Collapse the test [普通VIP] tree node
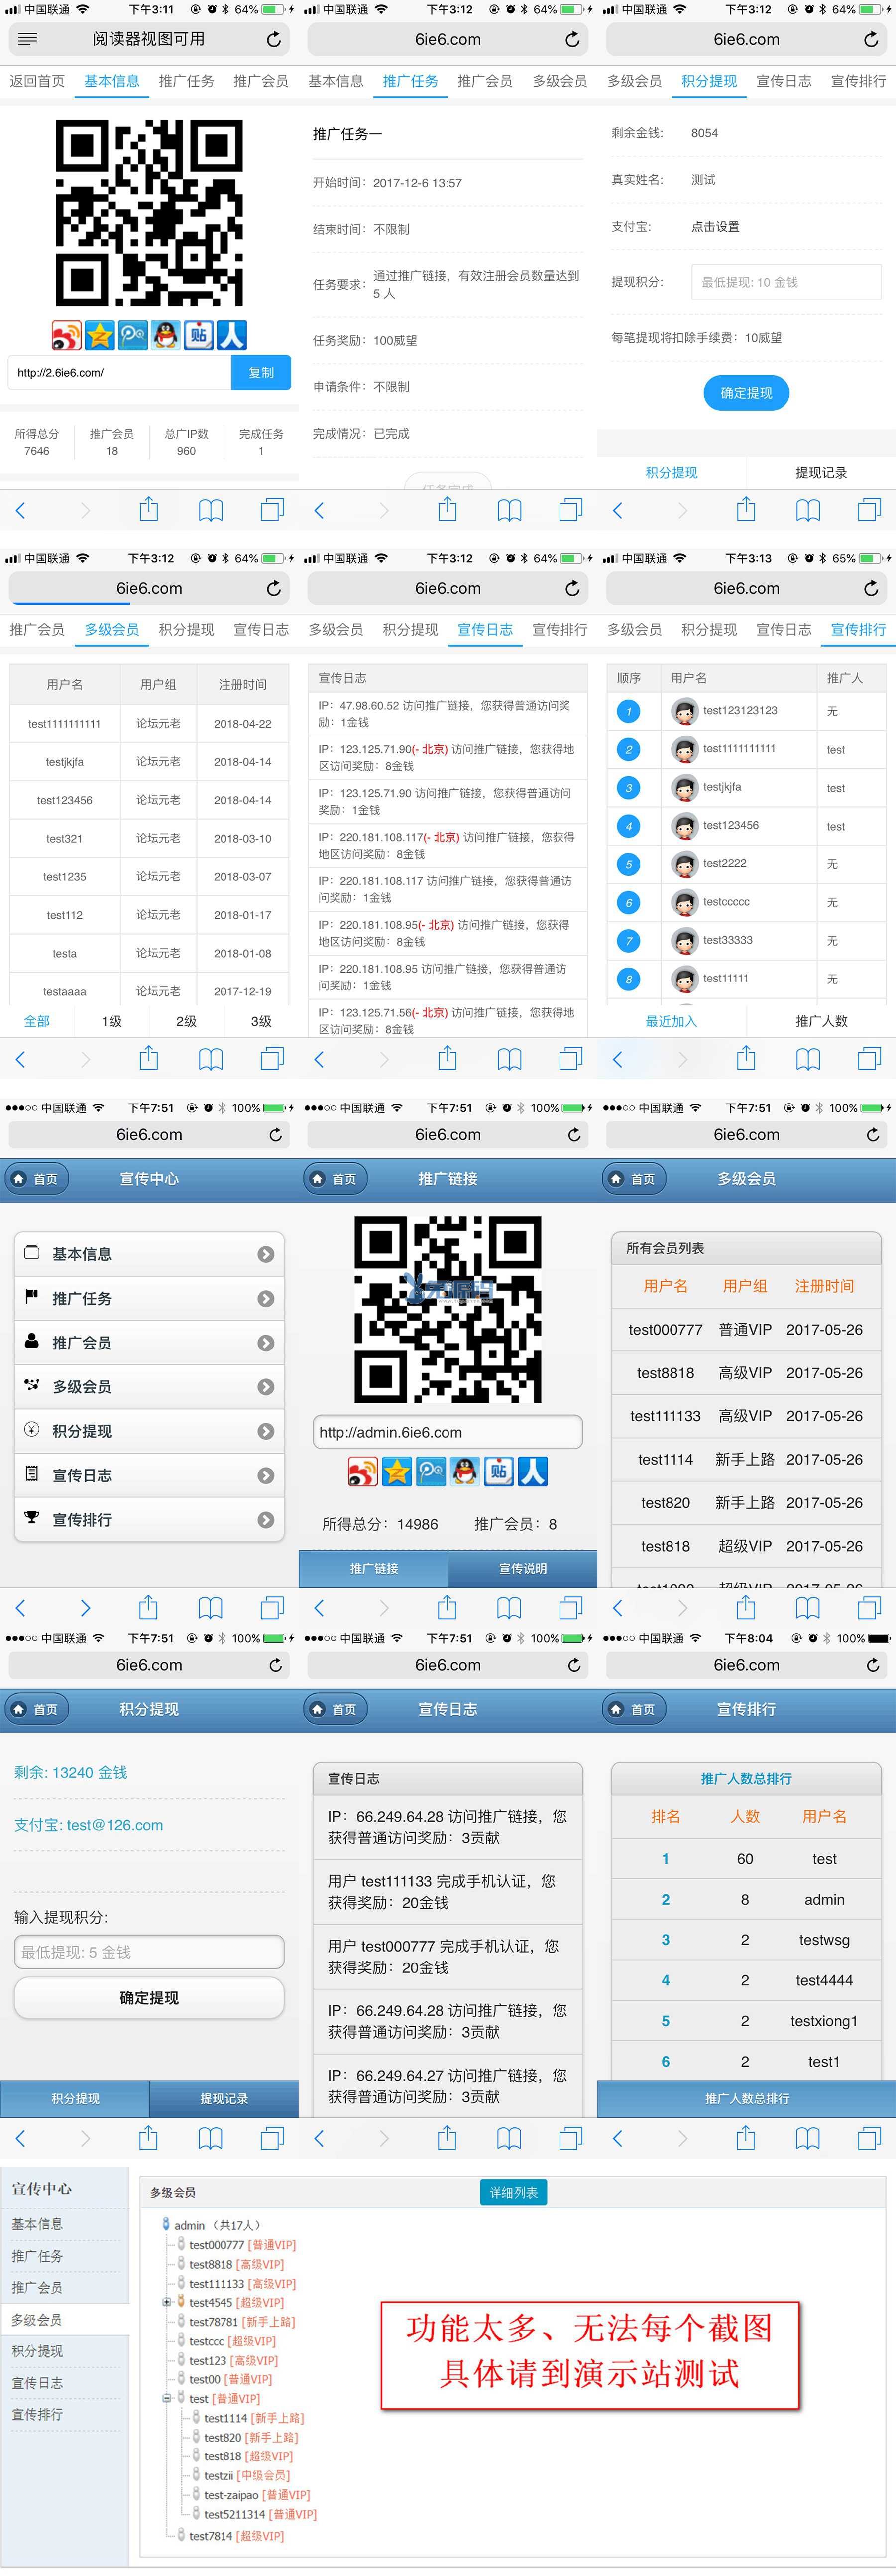 (166, 2398)
